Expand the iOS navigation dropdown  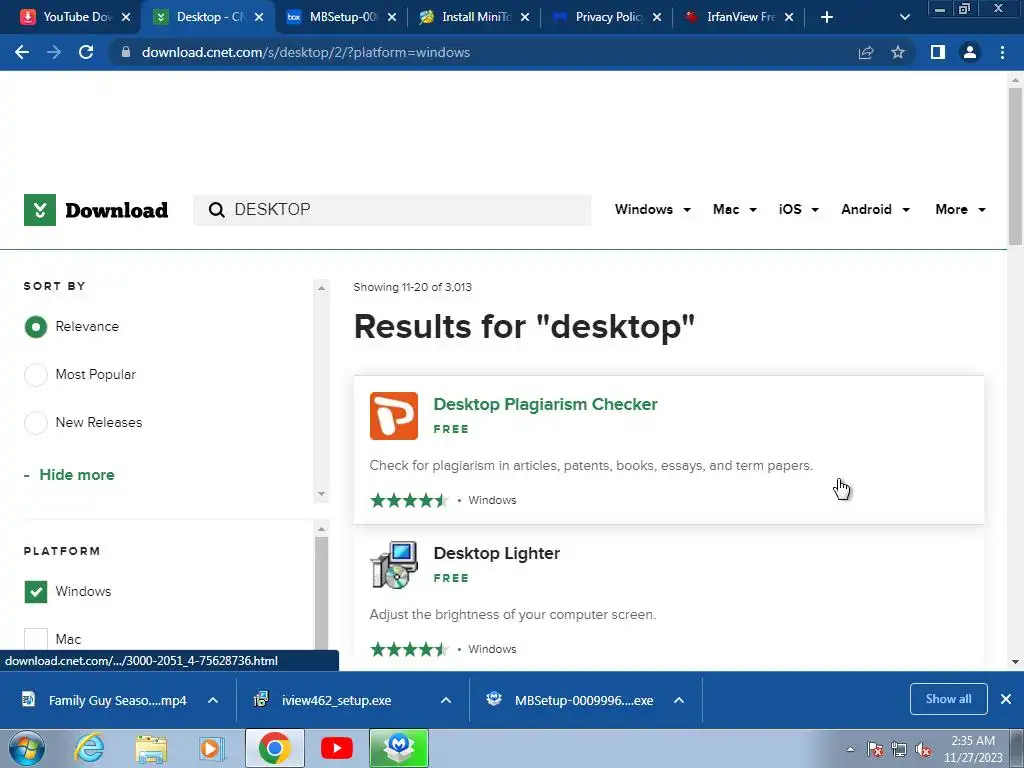[x=798, y=210]
